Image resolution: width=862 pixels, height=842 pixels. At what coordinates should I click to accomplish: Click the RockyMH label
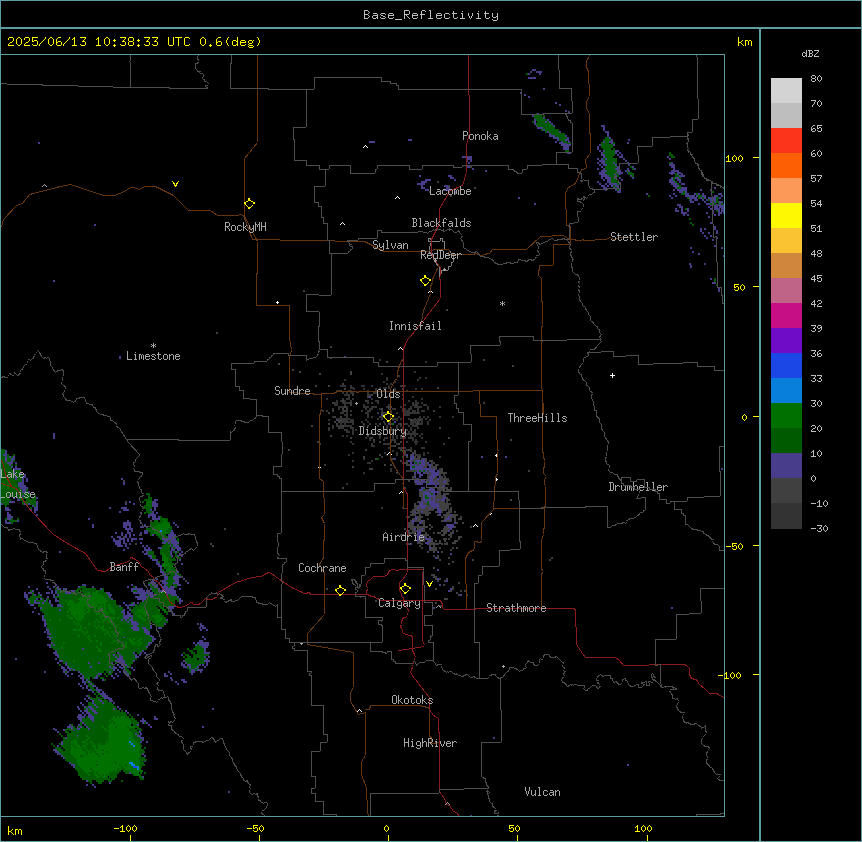point(245,227)
